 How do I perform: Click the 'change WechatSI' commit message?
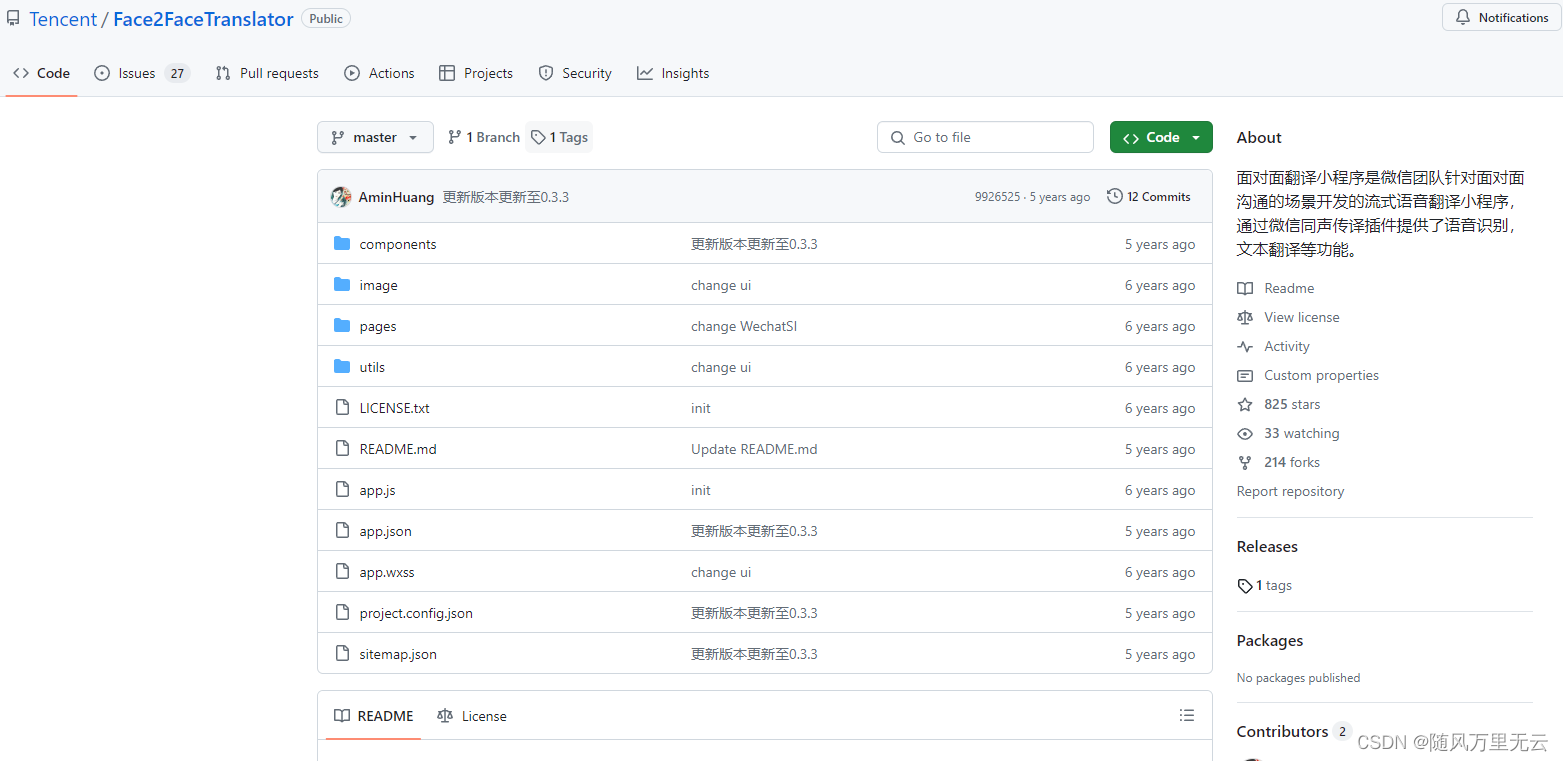[x=744, y=326]
